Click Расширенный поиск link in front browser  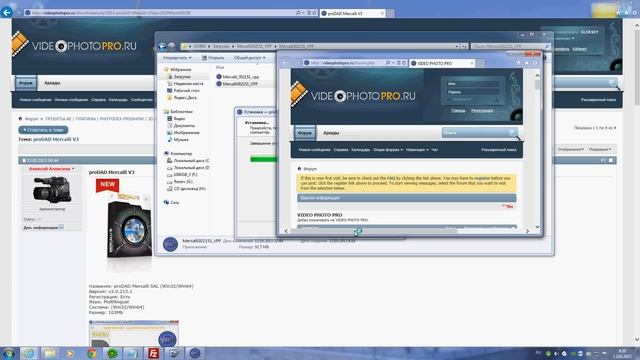(499, 150)
